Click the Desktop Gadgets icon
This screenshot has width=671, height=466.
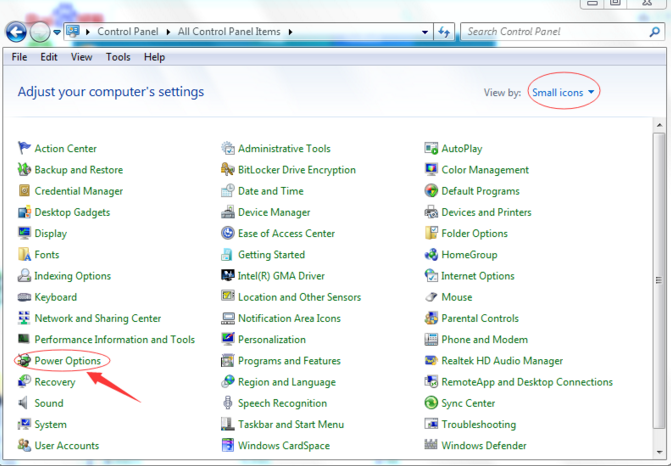[x=24, y=212]
